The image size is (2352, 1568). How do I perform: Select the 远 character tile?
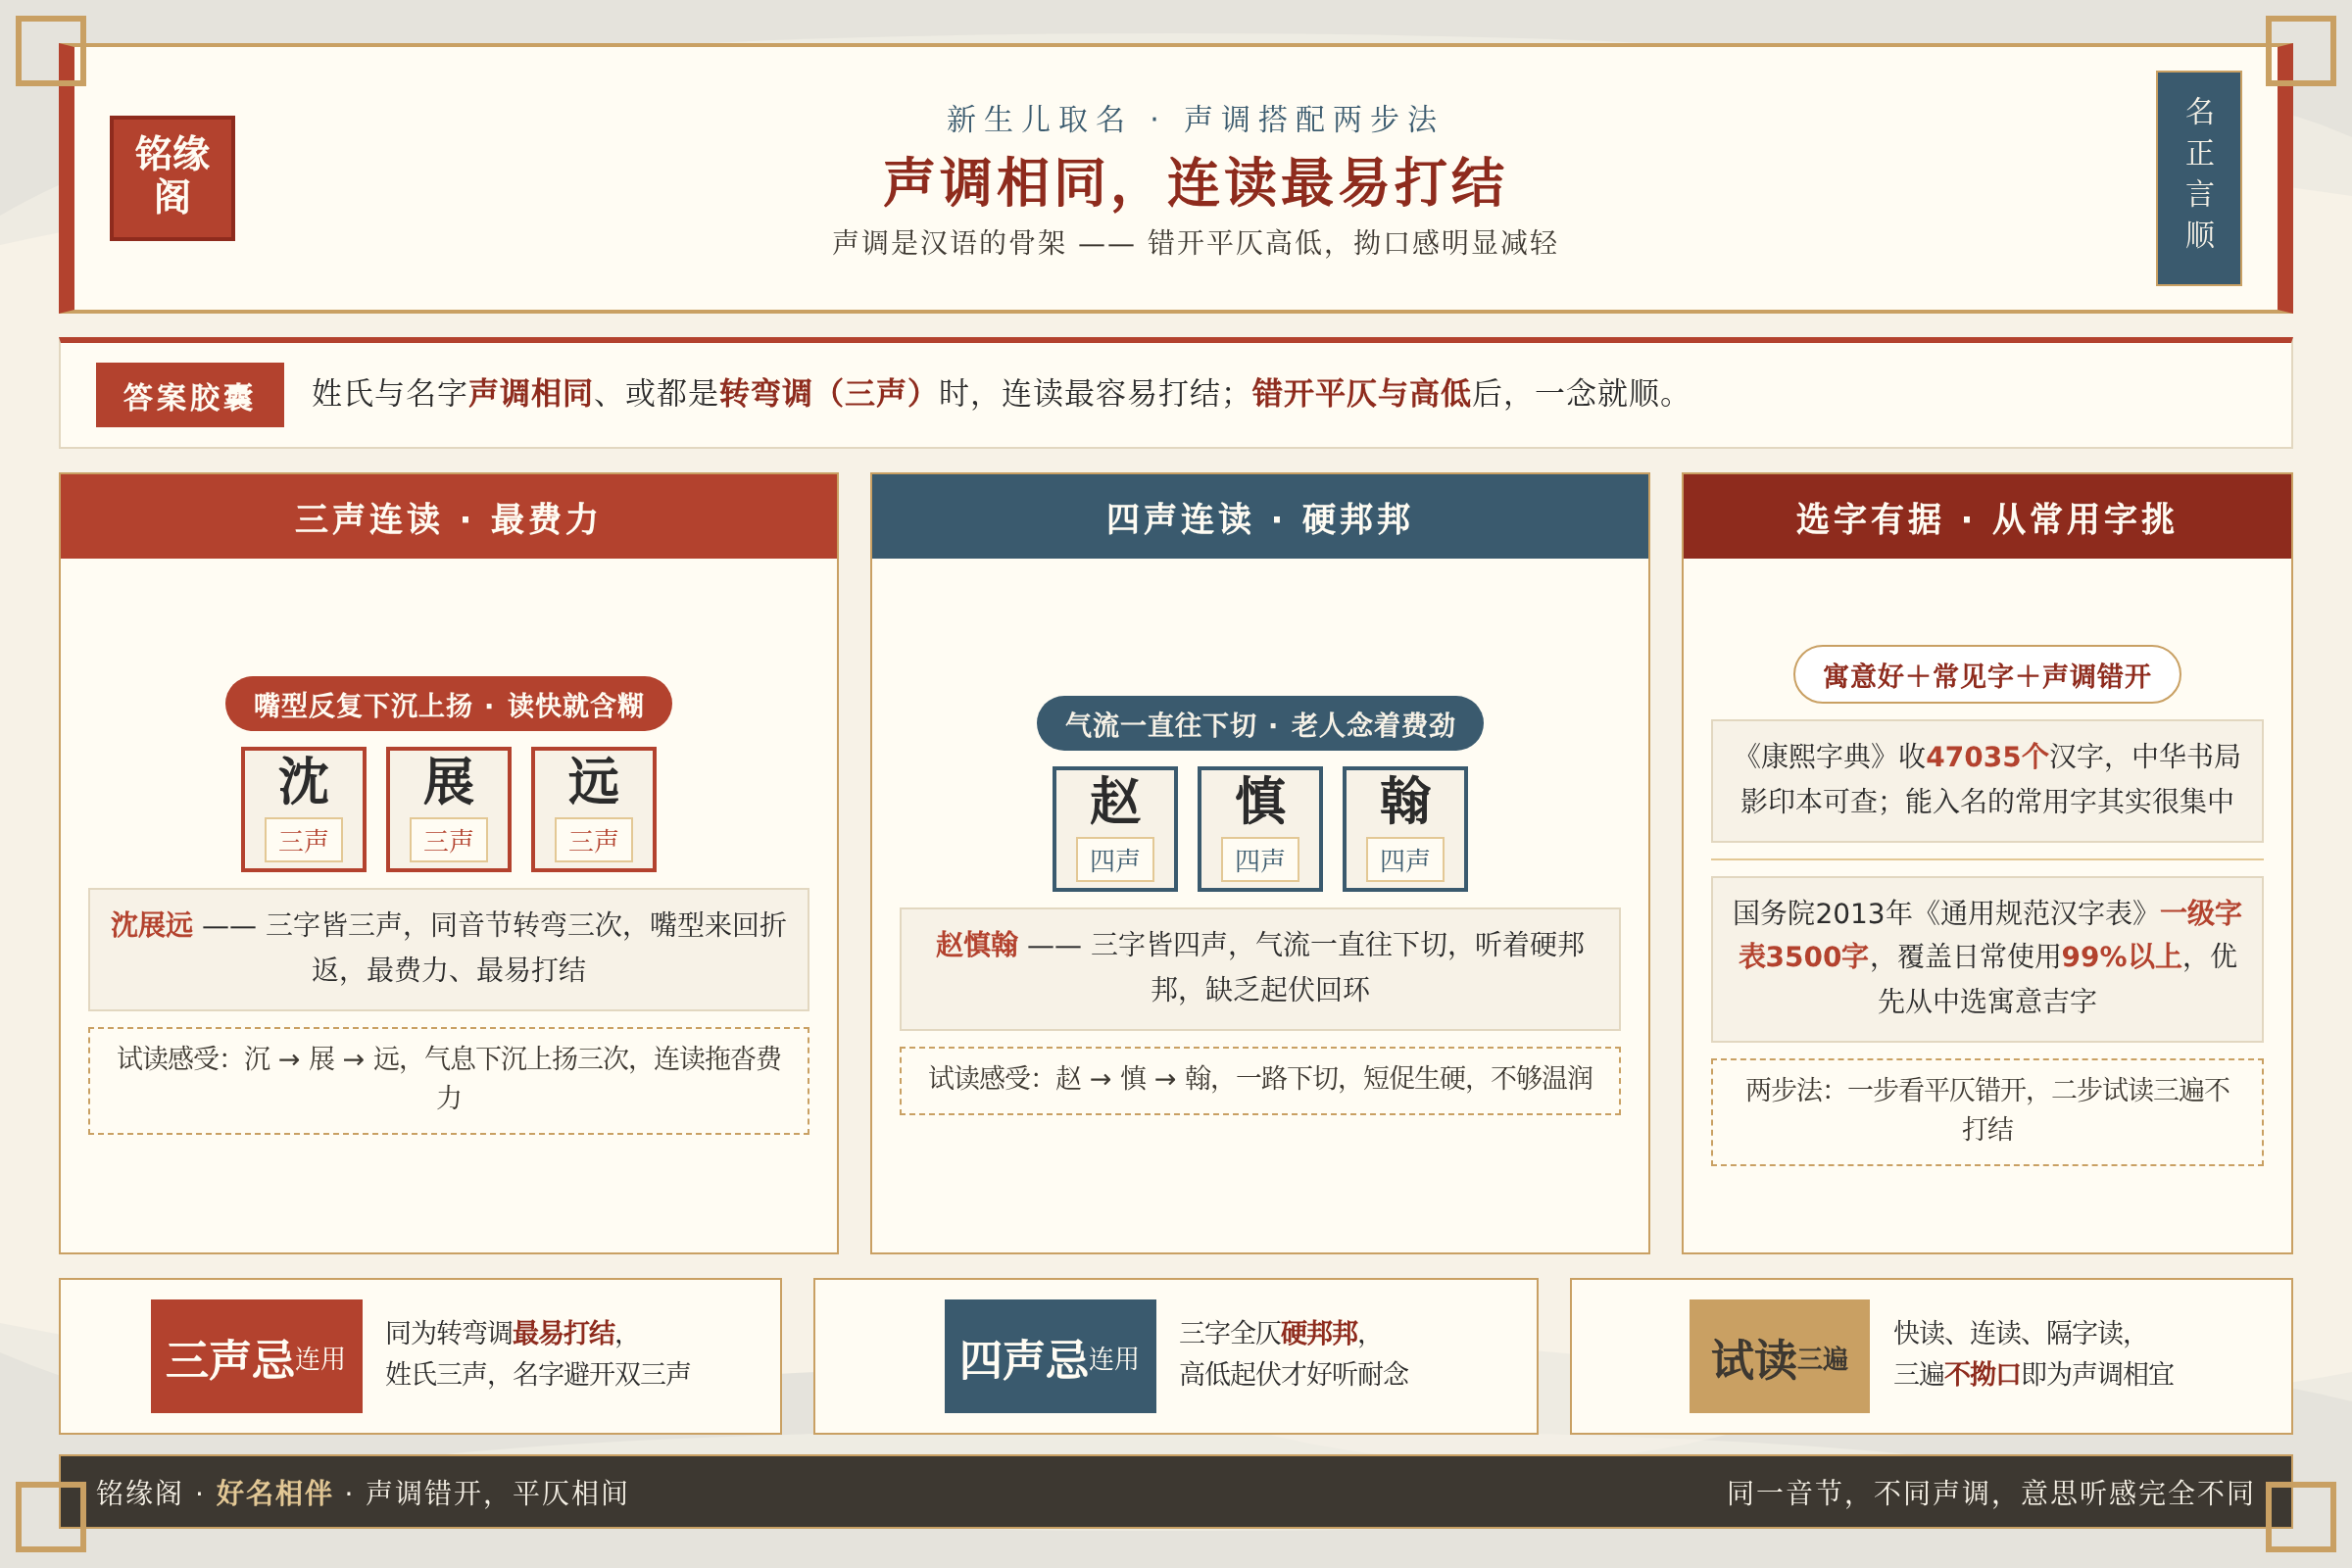[594, 809]
